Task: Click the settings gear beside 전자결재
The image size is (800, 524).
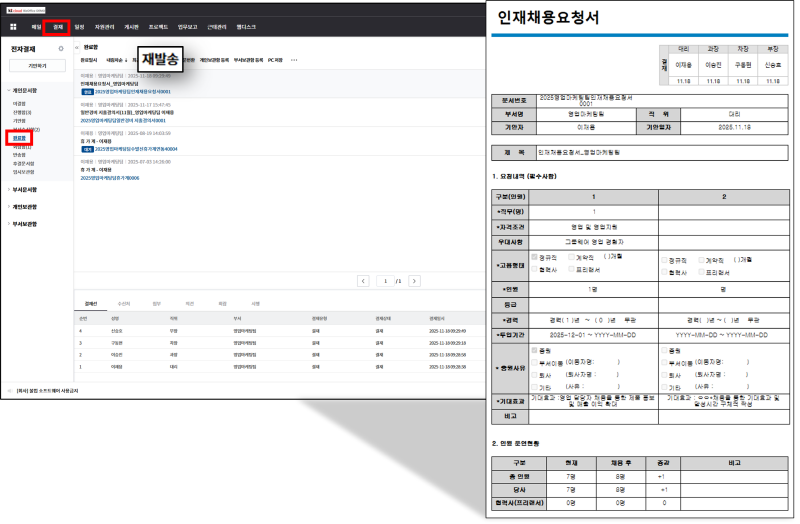Action: pyautogui.click(x=61, y=48)
